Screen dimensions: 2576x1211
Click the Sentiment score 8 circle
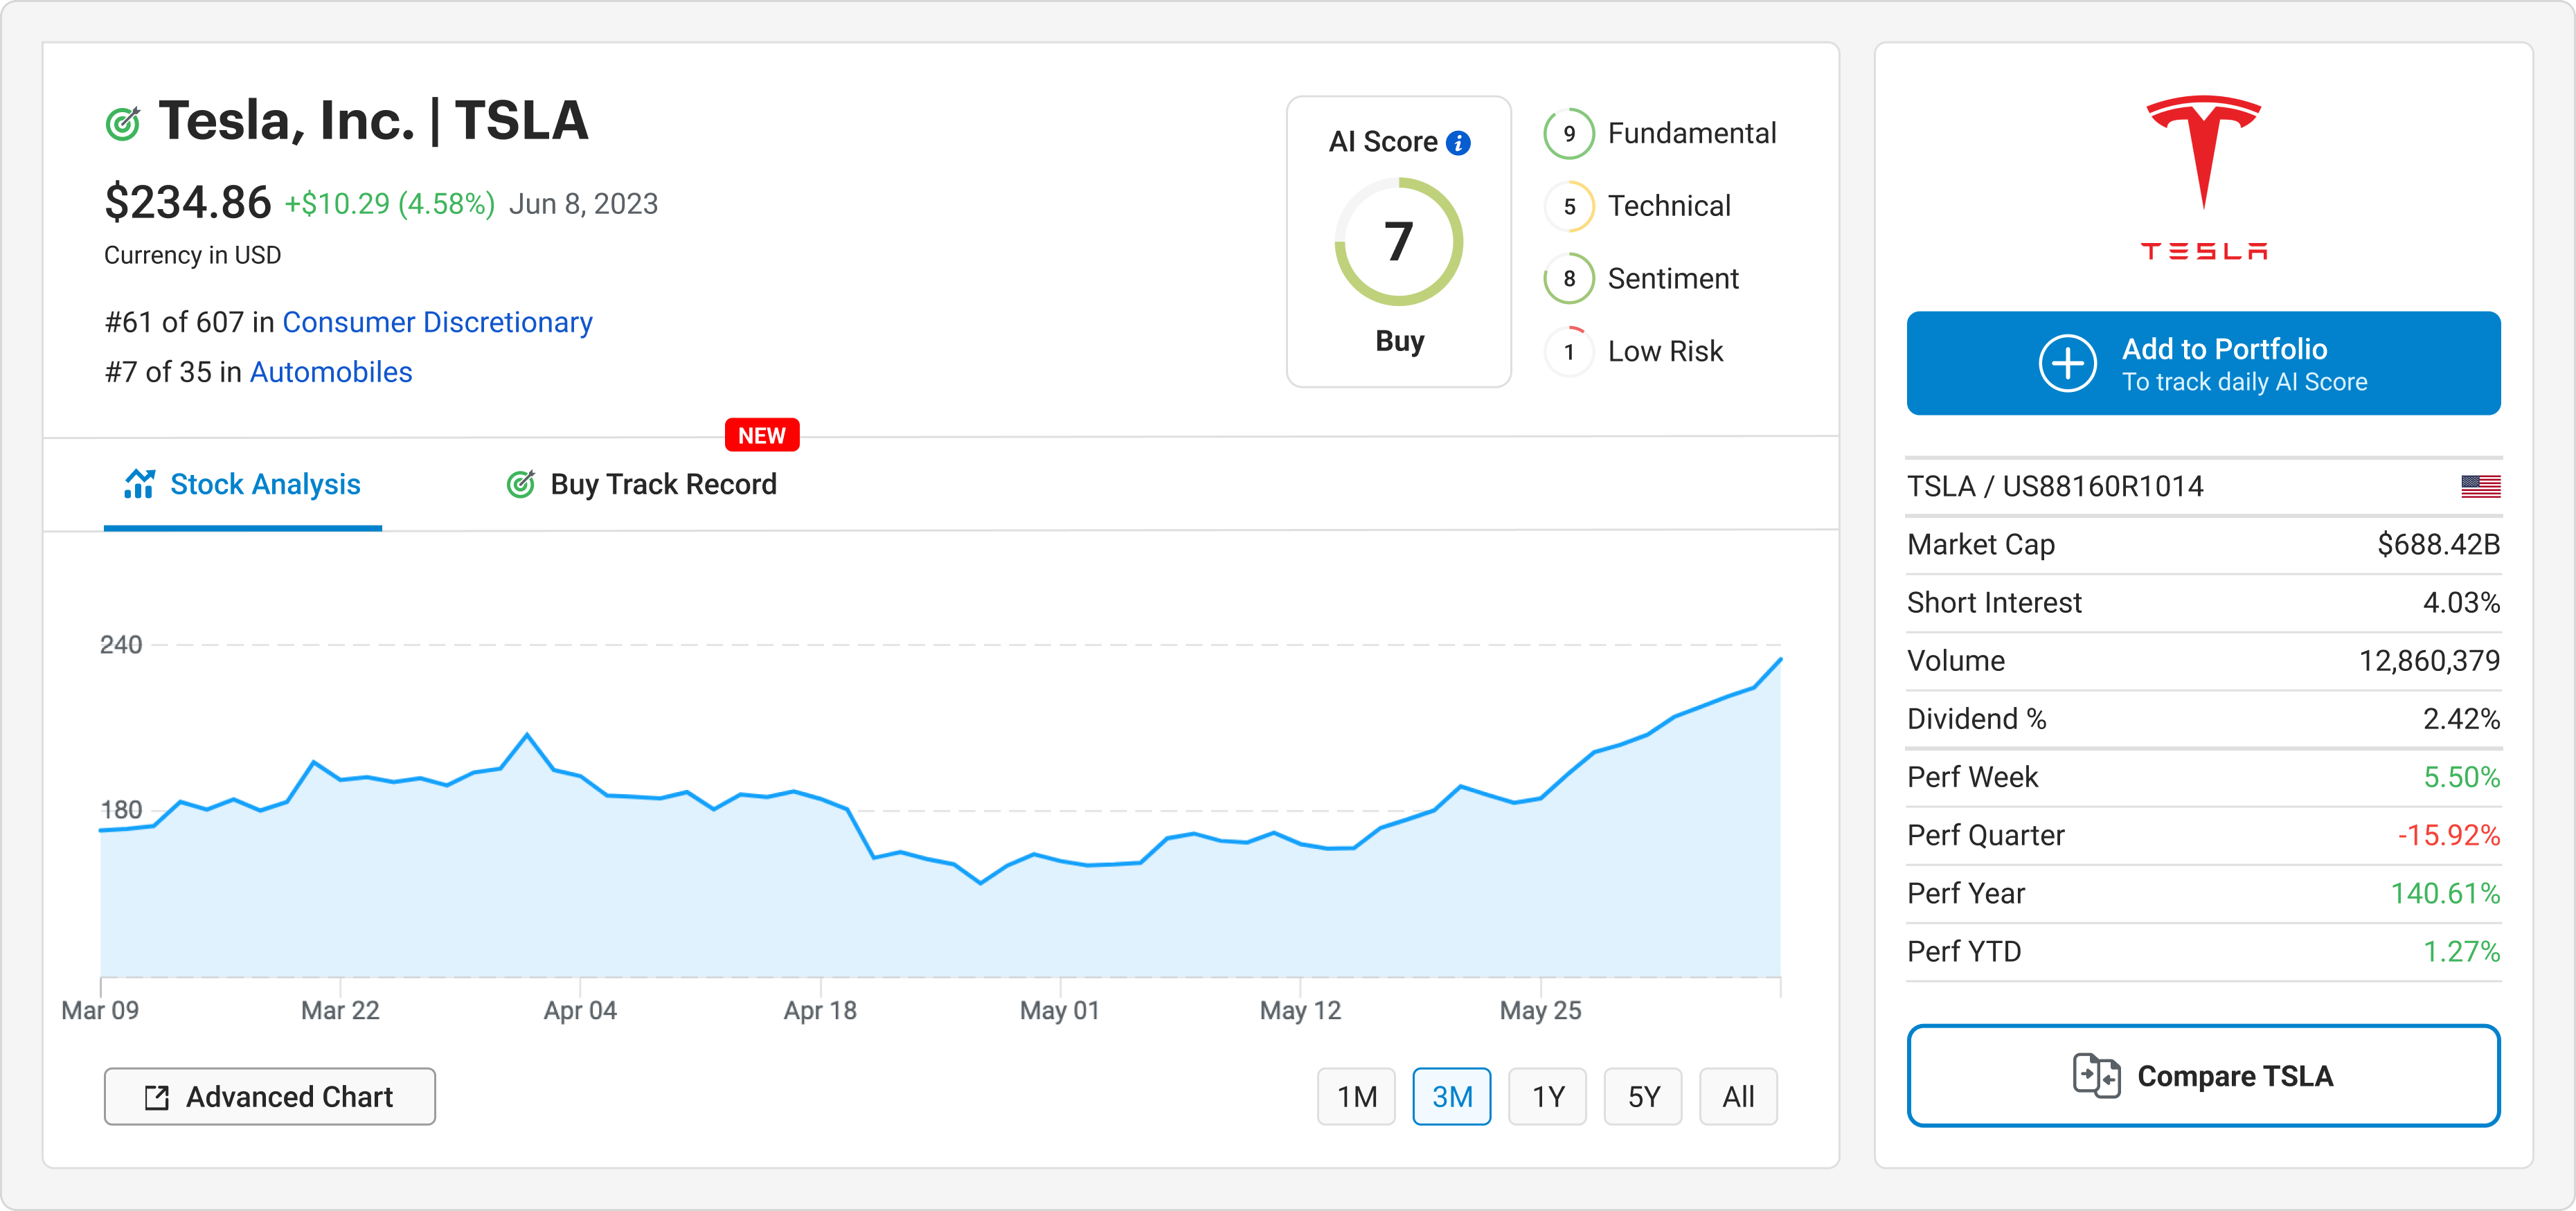coord(1568,279)
